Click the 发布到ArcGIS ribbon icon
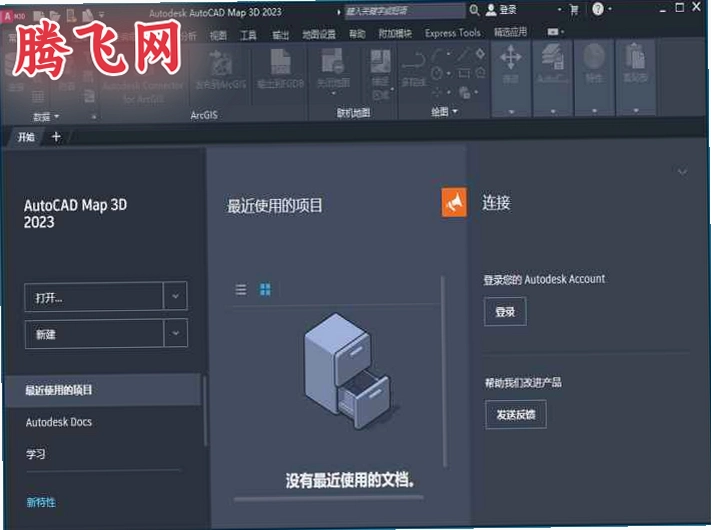The width and height of the screenshot is (711, 530). (x=221, y=63)
